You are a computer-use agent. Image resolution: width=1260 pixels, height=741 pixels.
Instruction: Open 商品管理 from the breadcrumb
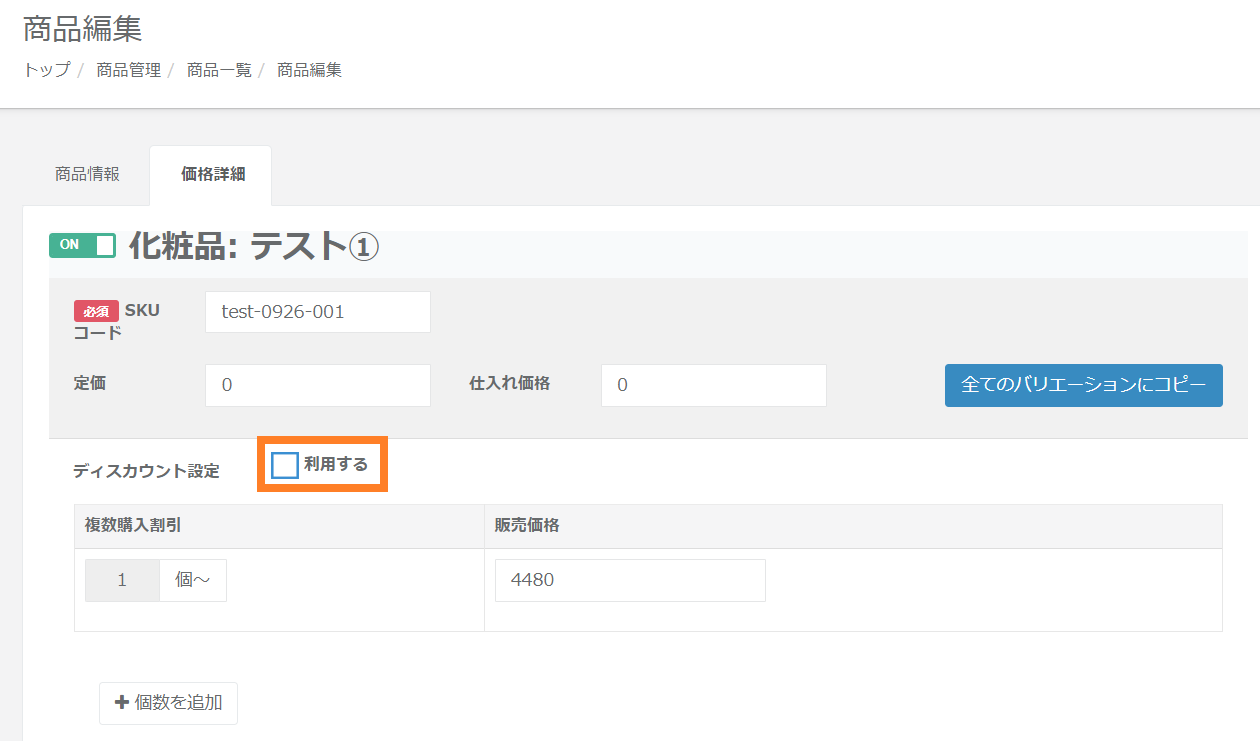[128, 70]
